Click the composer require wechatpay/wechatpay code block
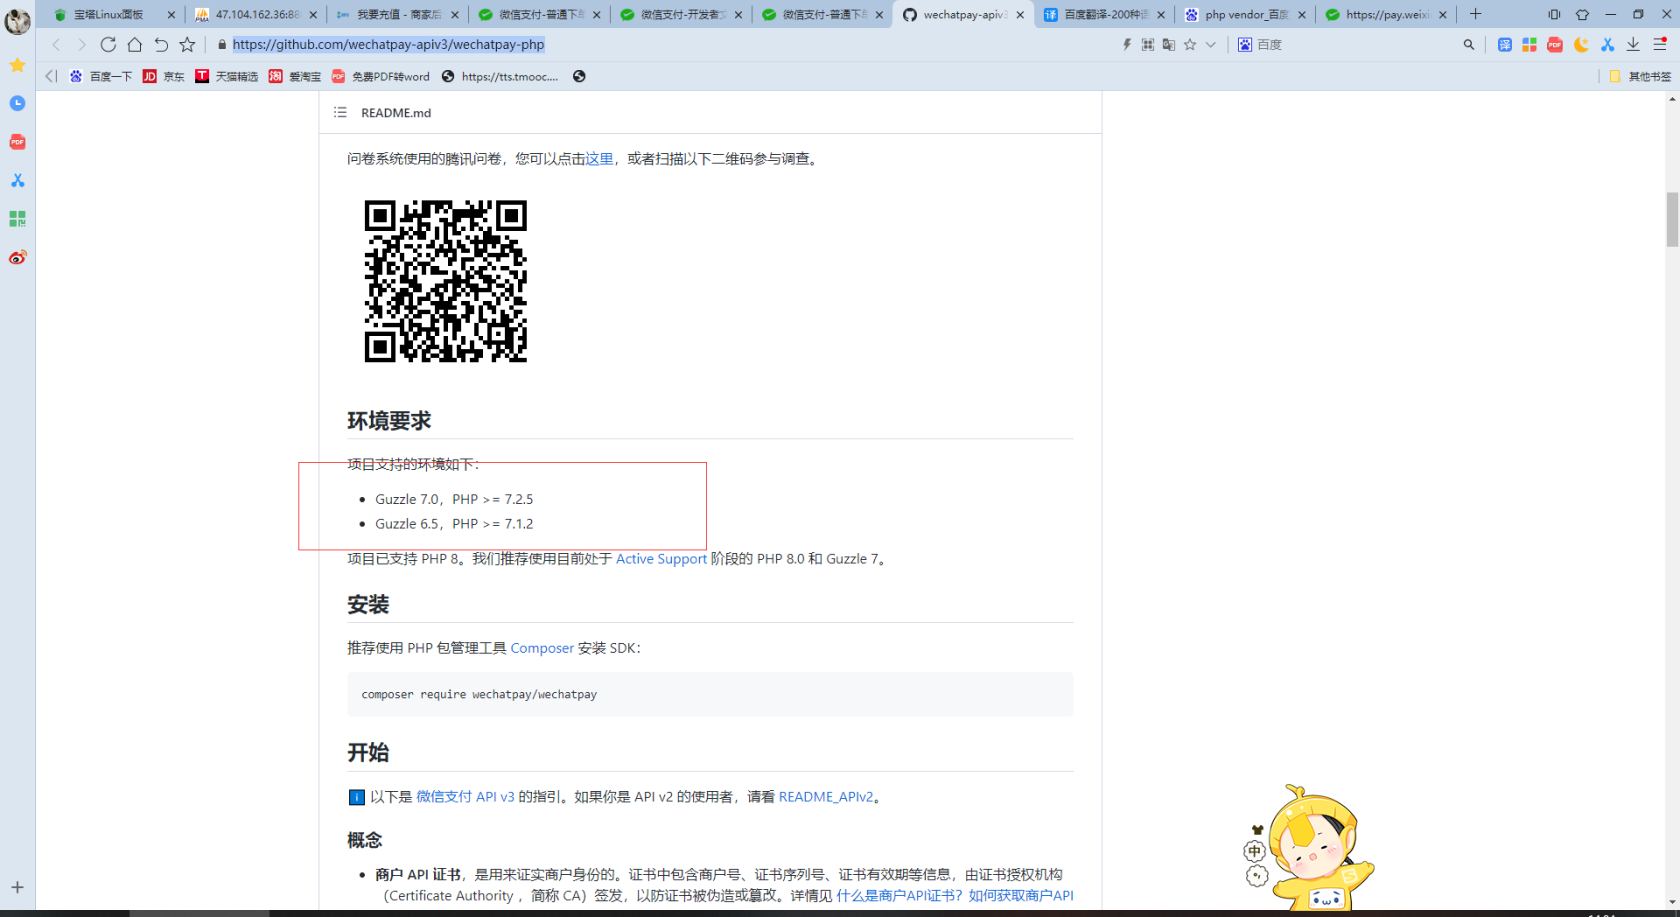1680x917 pixels. [710, 694]
